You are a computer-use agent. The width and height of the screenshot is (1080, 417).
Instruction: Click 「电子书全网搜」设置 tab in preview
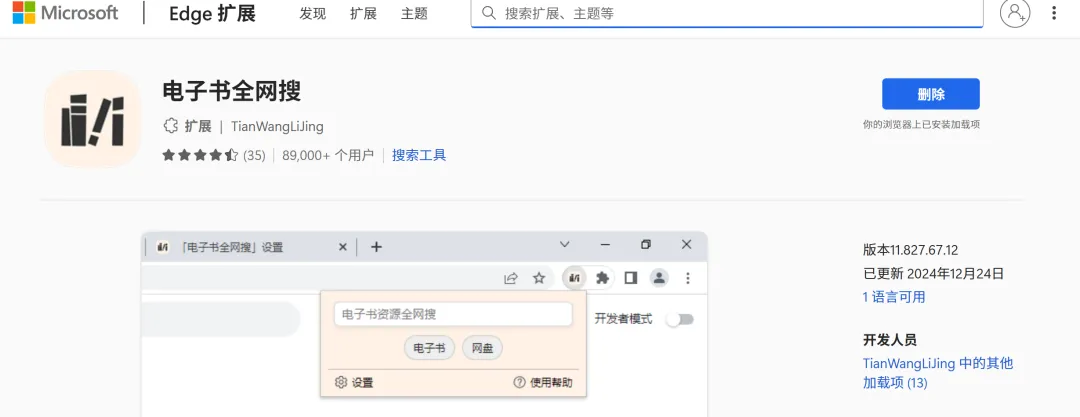coord(231,247)
